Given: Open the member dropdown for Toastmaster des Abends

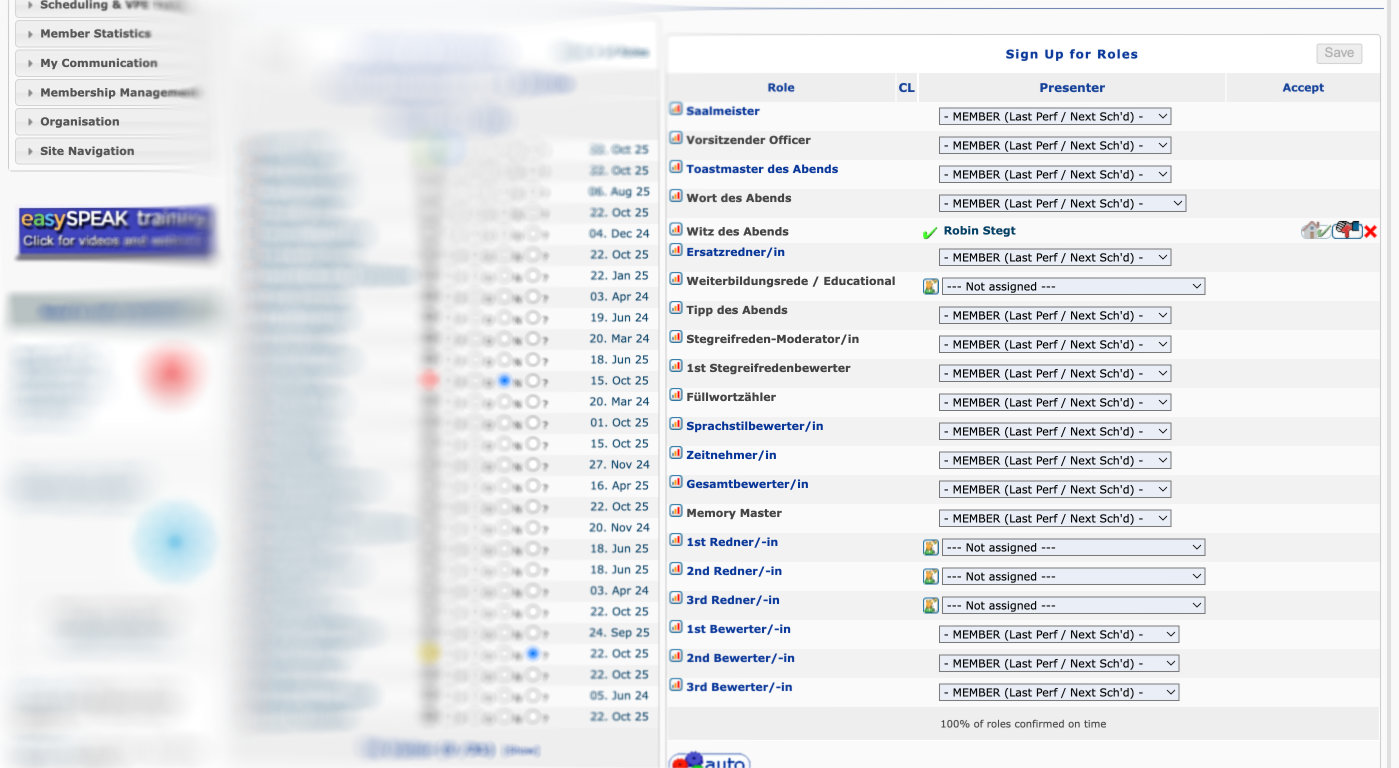Looking at the screenshot, I should coord(1054,174).
